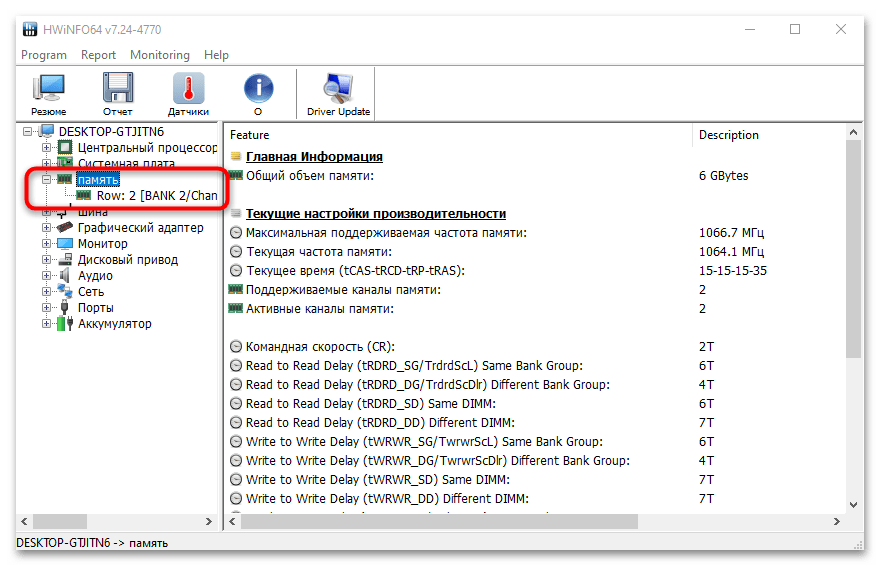Click the clock icon beside Командная скорость (CR)
Screen dimensions: 880x566
click(x=236, y=347)
